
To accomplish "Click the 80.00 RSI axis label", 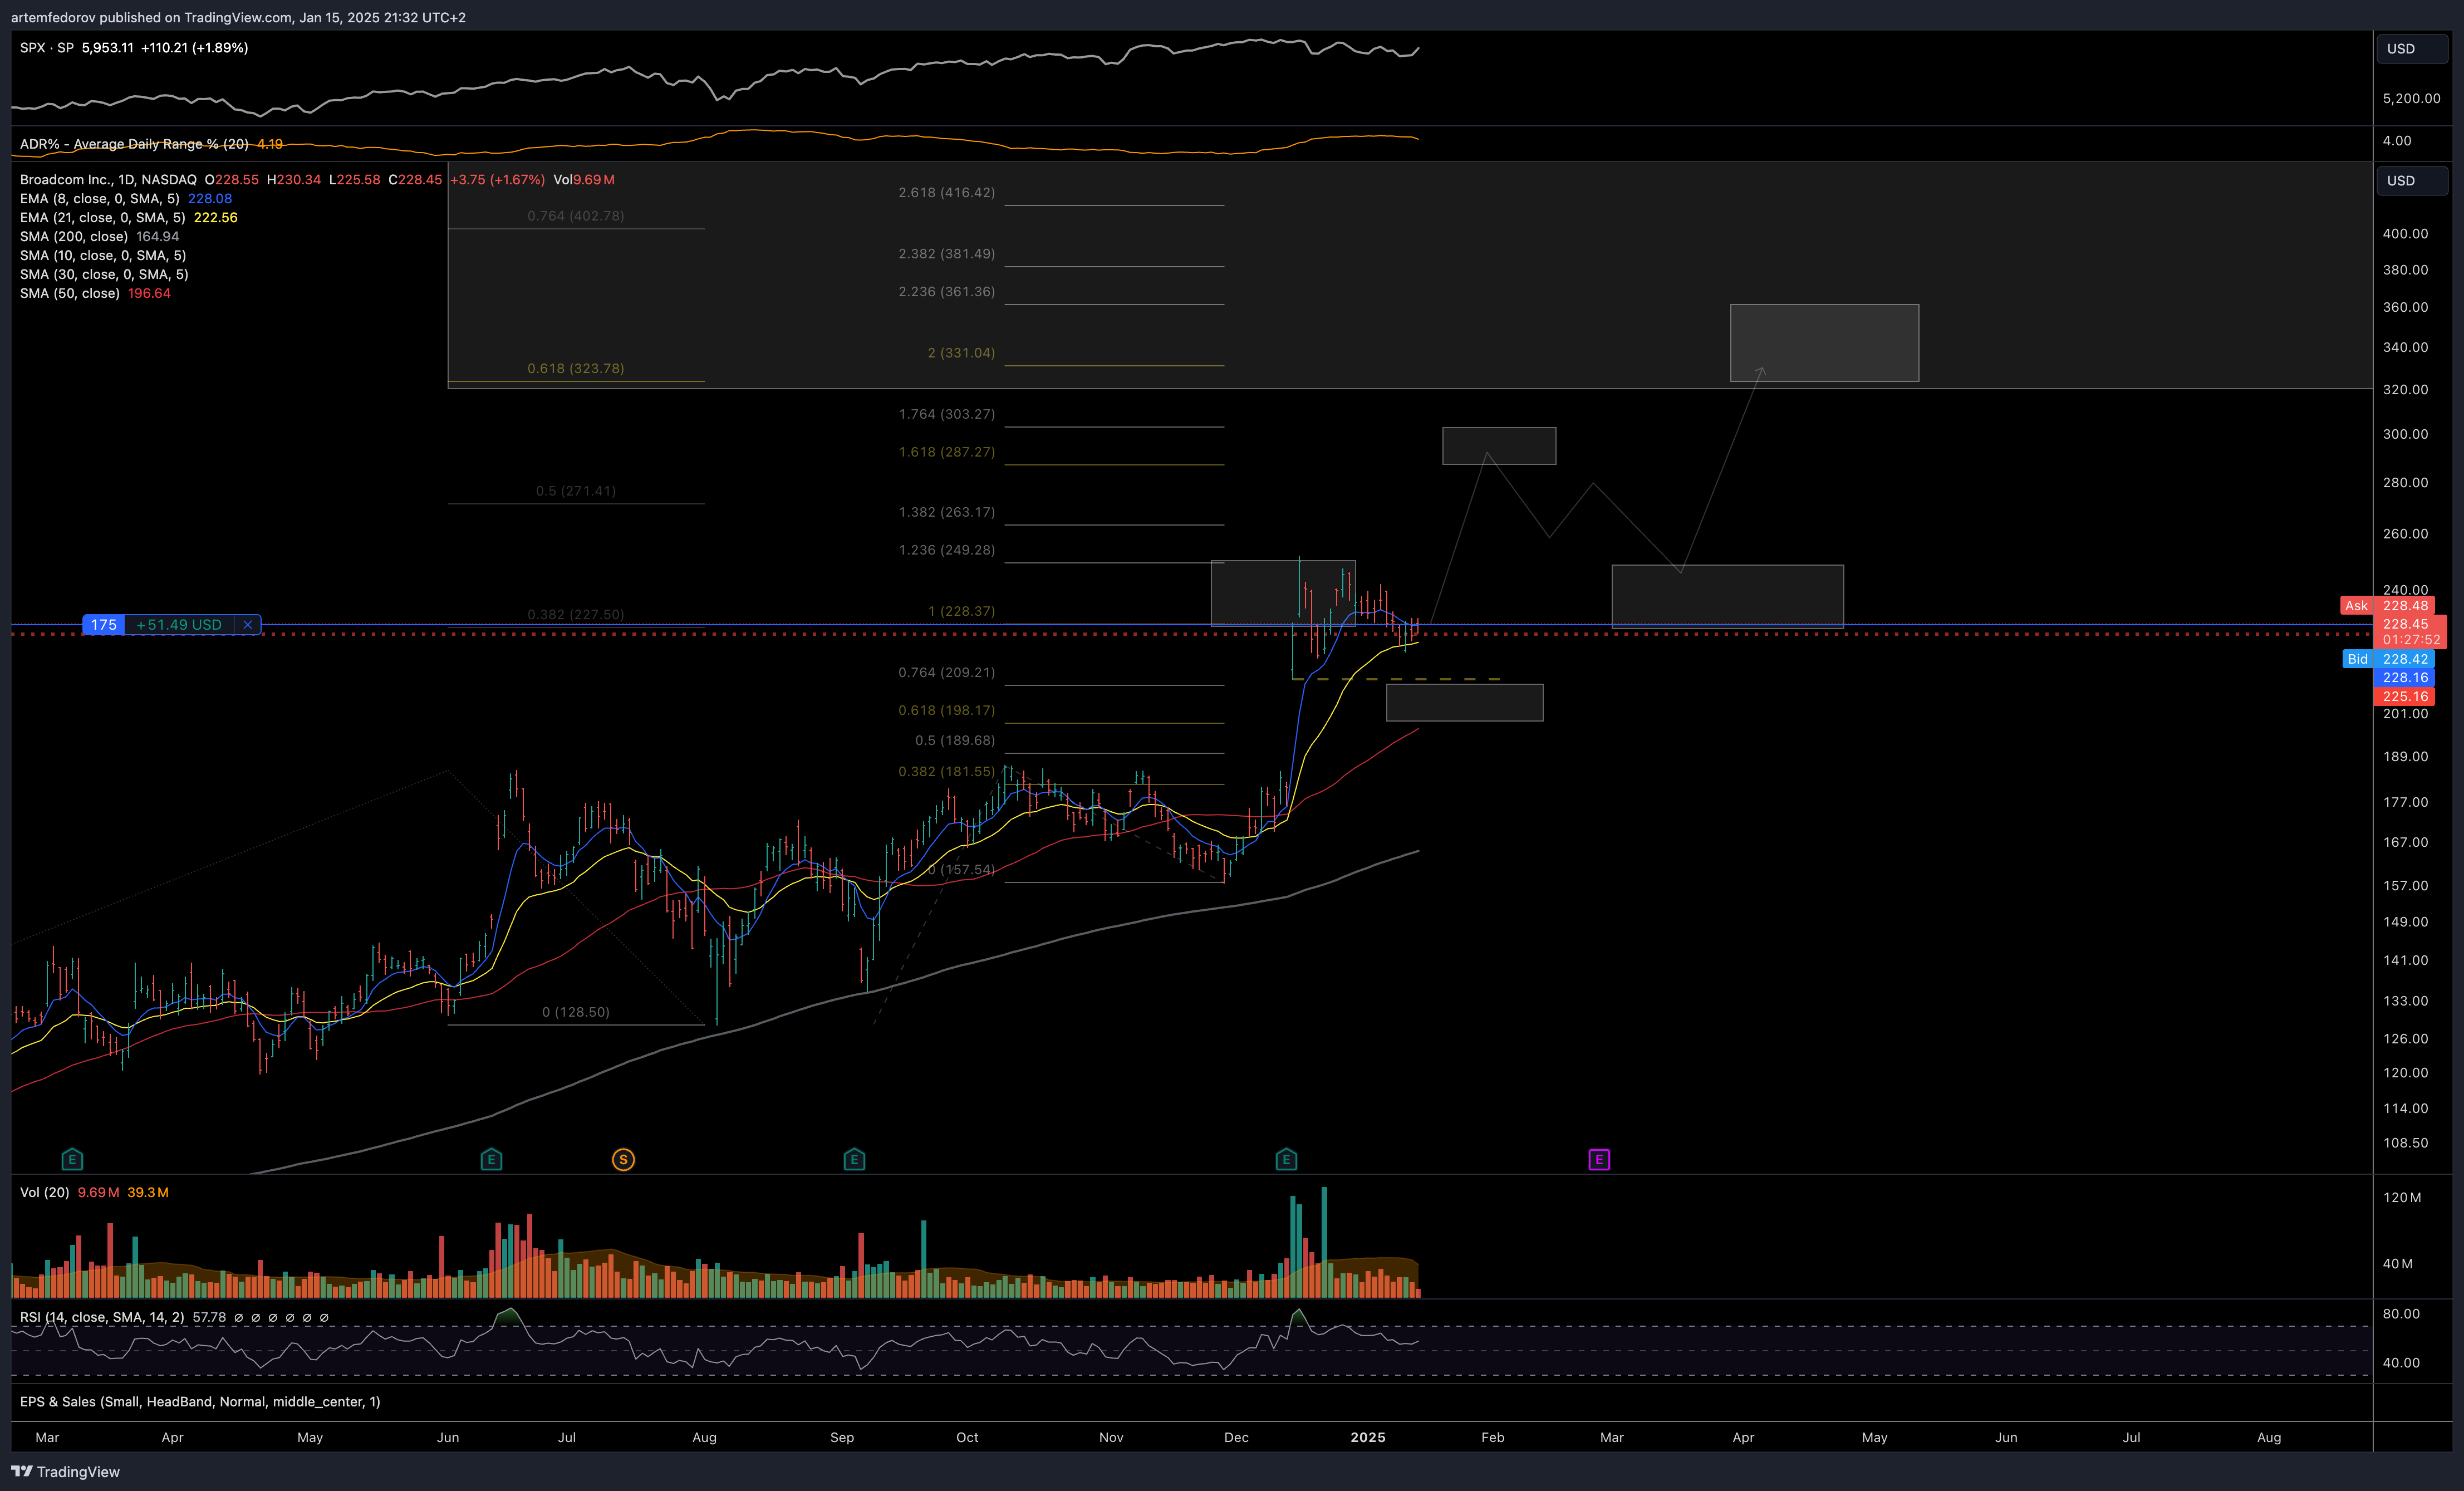I will (x=2401, y=1313).
